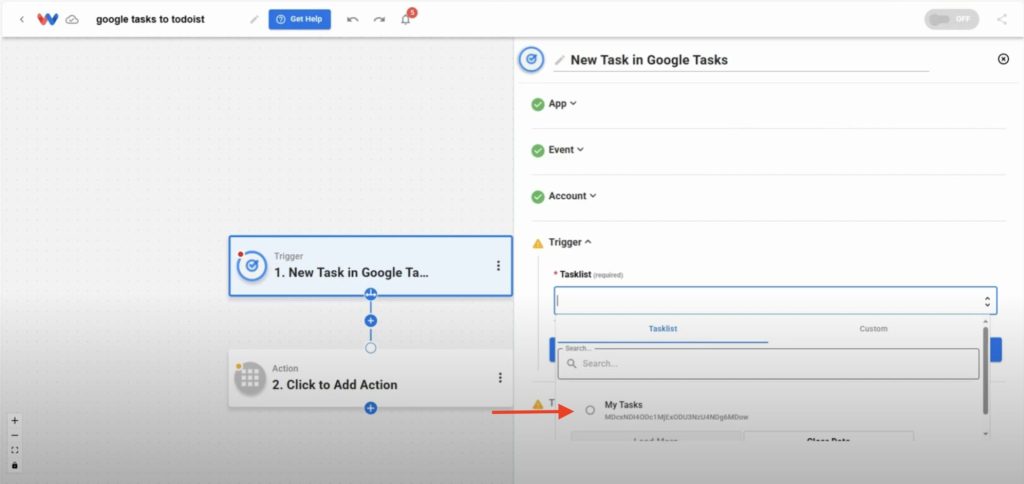
Task: Select the Trigger node on canvas
Action: pyautogui.click(x=370, y=266)
